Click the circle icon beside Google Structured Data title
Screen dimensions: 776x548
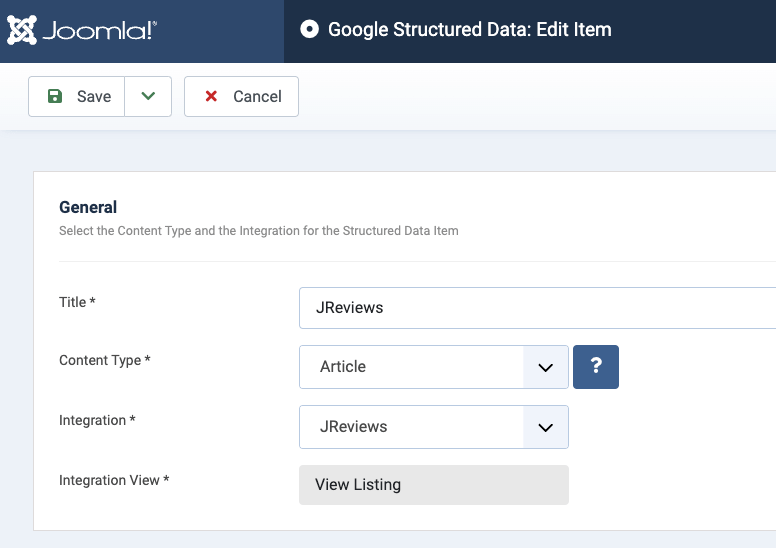(309, 29)
